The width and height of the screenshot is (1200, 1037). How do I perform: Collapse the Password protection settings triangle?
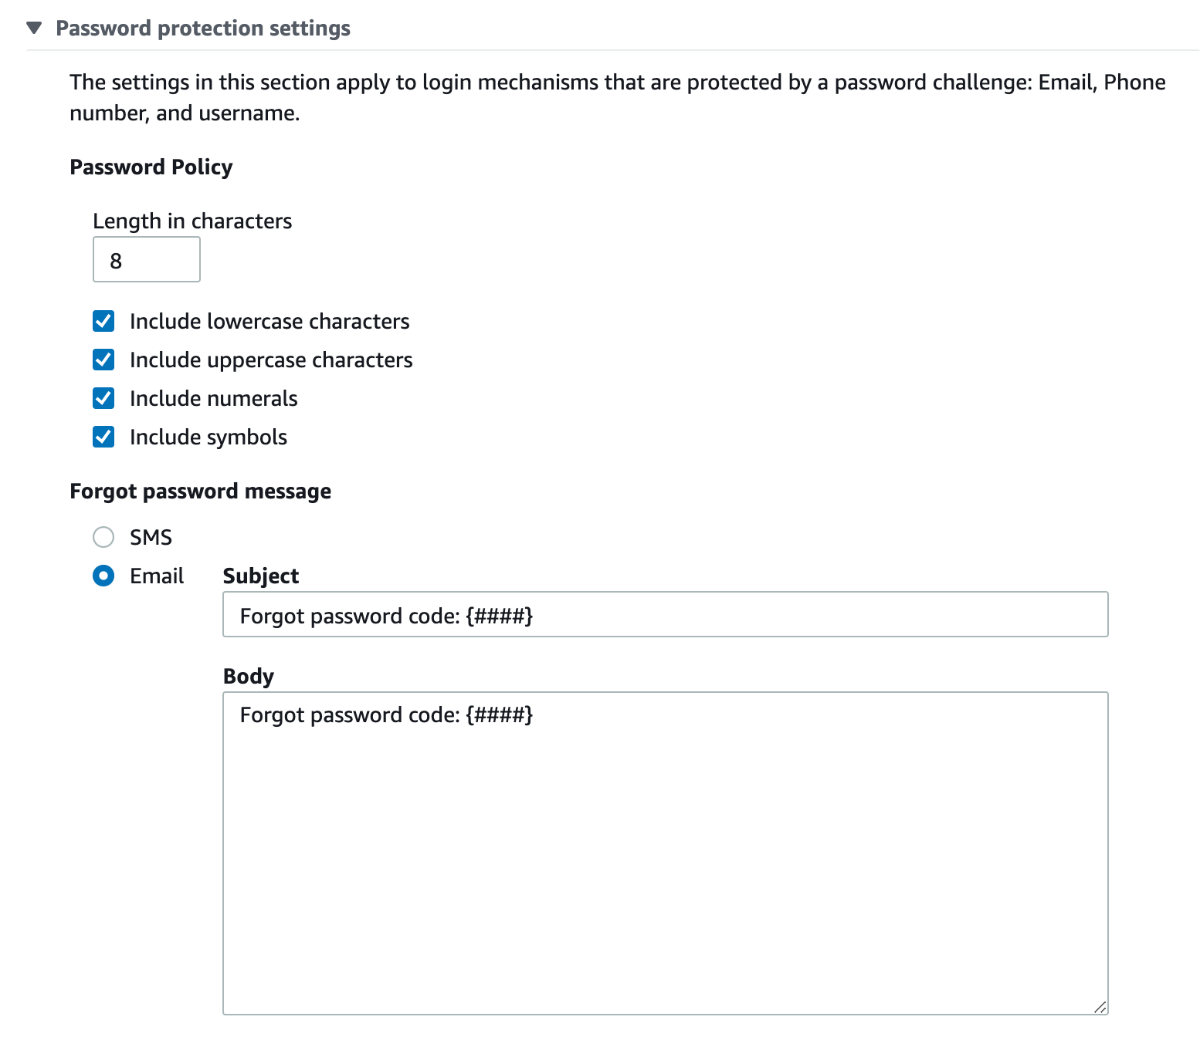tap(34, 28)
